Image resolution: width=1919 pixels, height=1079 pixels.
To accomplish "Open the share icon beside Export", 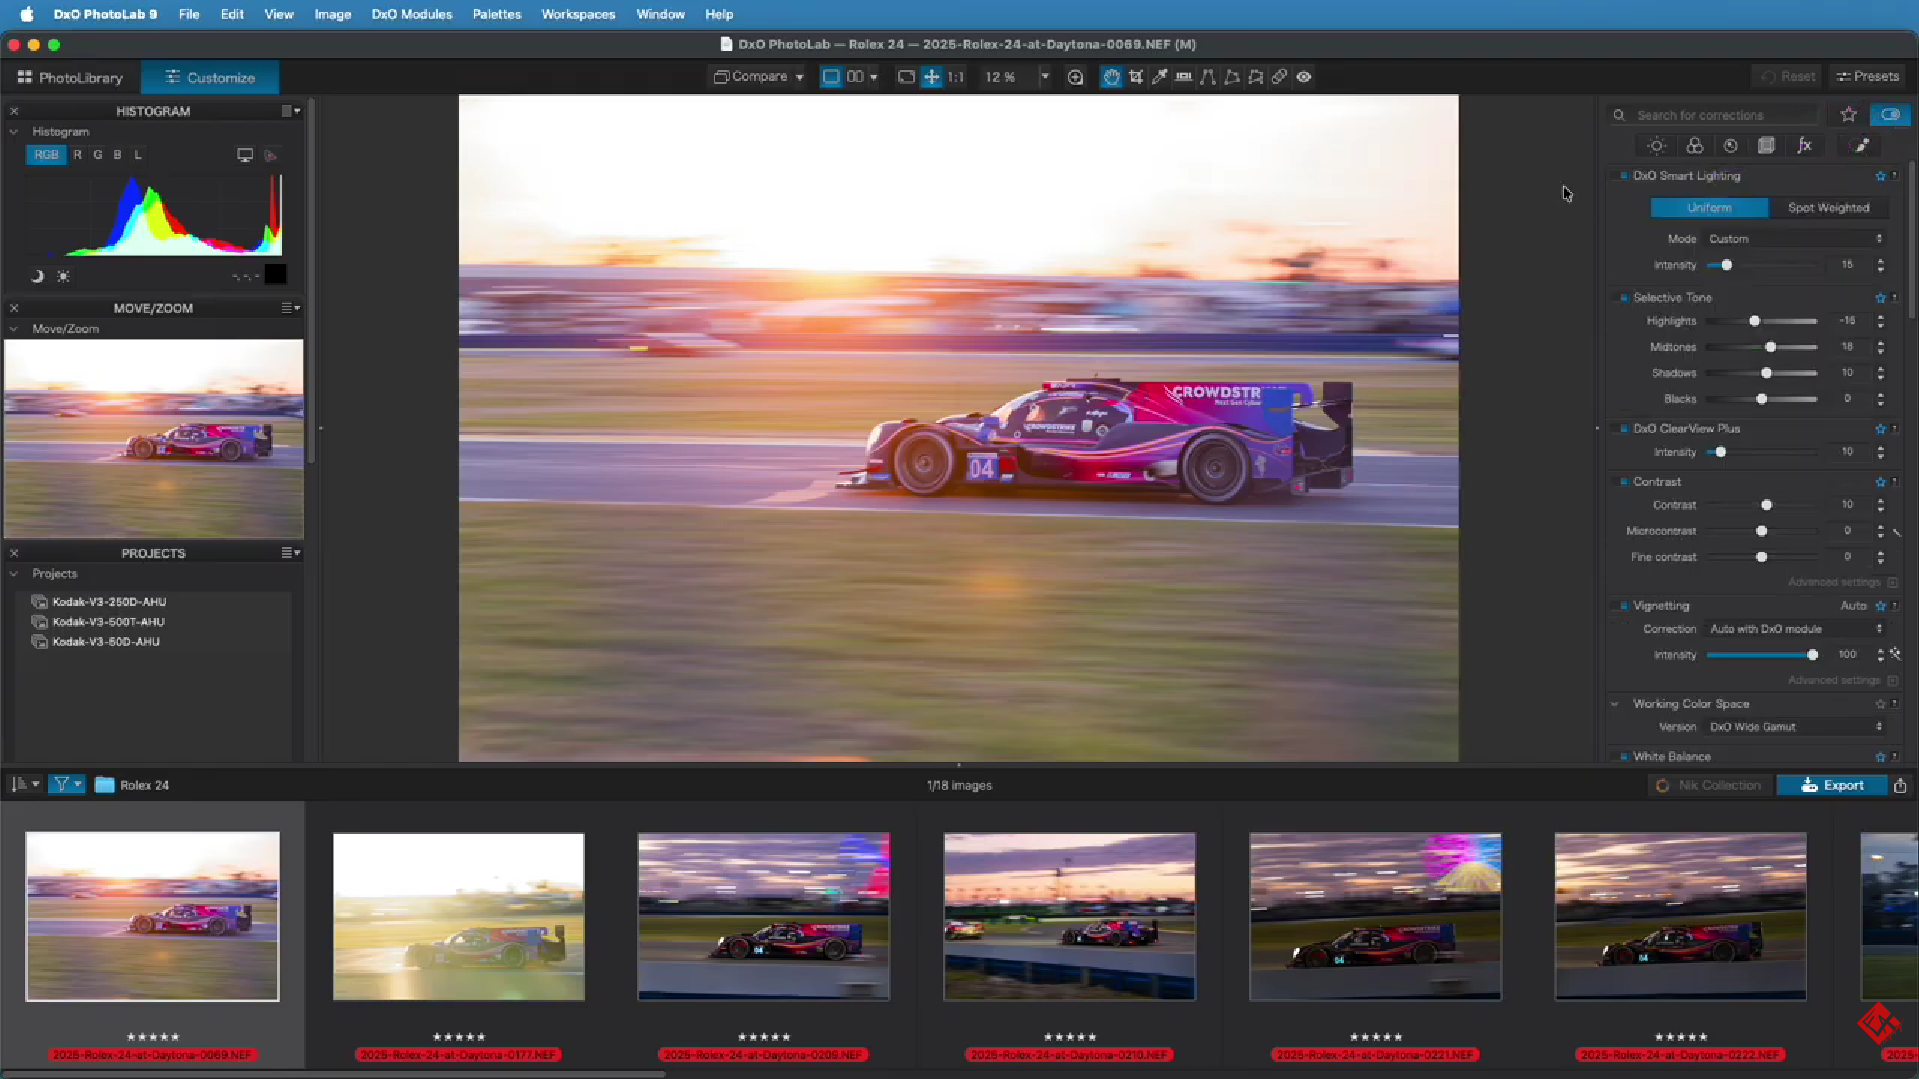I will 1900,786.
